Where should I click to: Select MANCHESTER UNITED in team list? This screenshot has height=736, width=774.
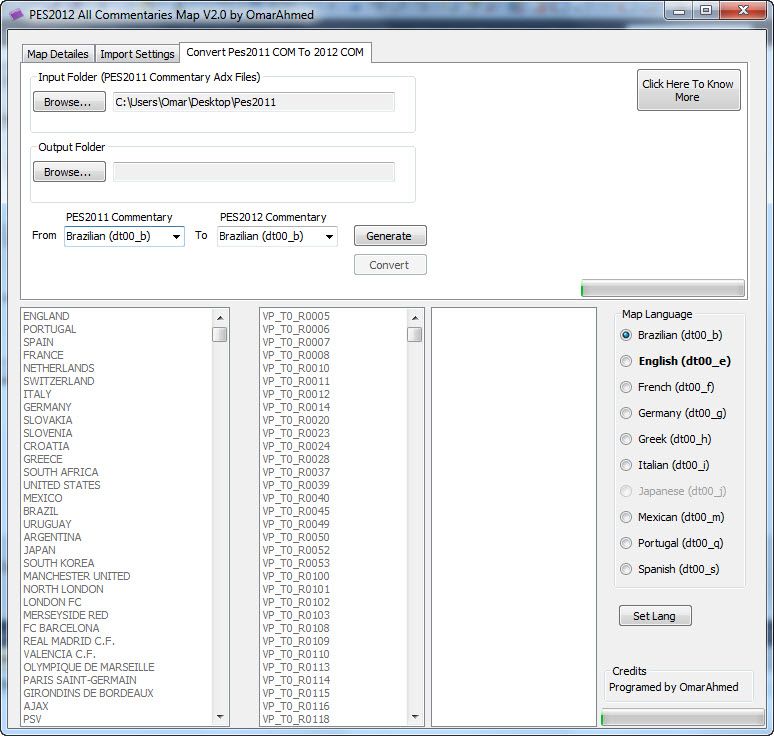pyautogui.click(x=77, y=577)
